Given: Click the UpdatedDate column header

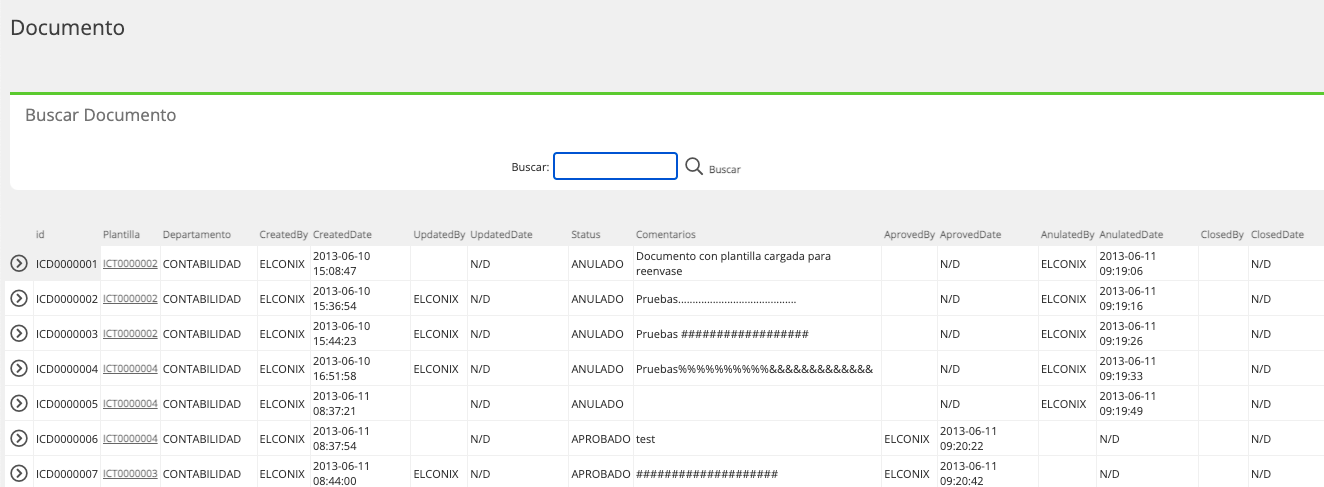Looking at the screenshot, I should (x=501, y=235).
